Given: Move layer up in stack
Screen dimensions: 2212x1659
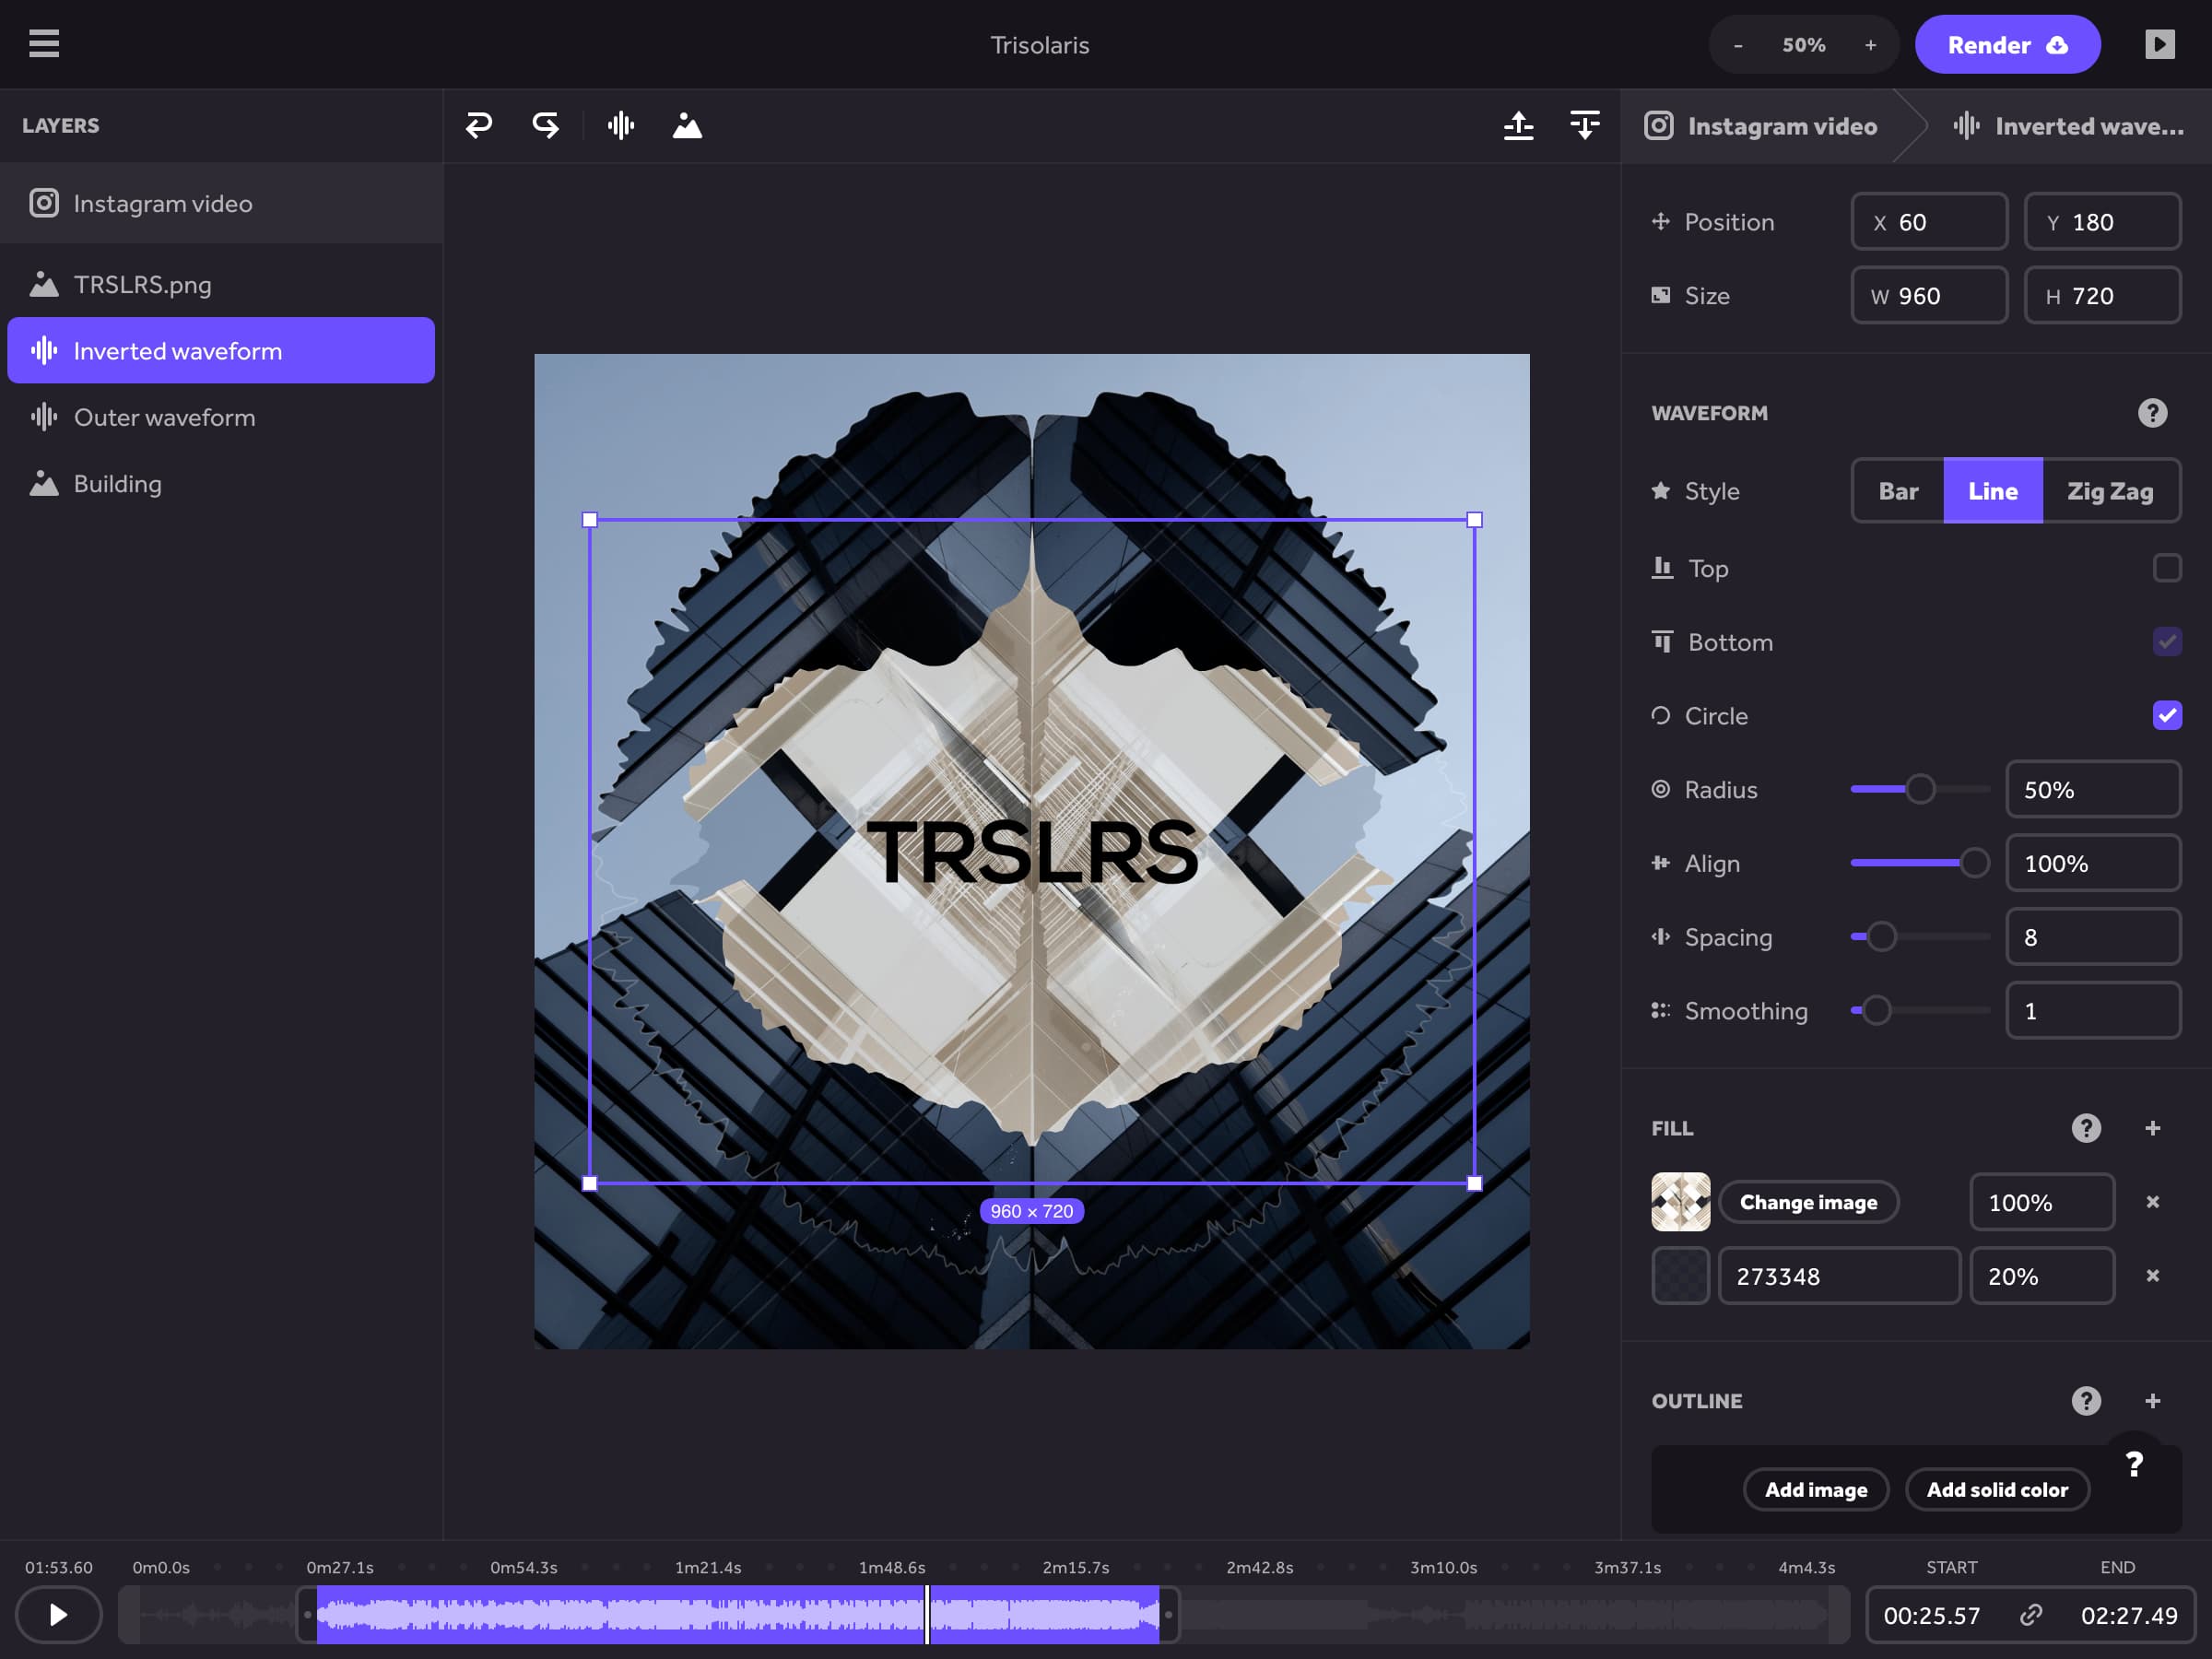Looking at the screenshot, I should point(1518,126).
